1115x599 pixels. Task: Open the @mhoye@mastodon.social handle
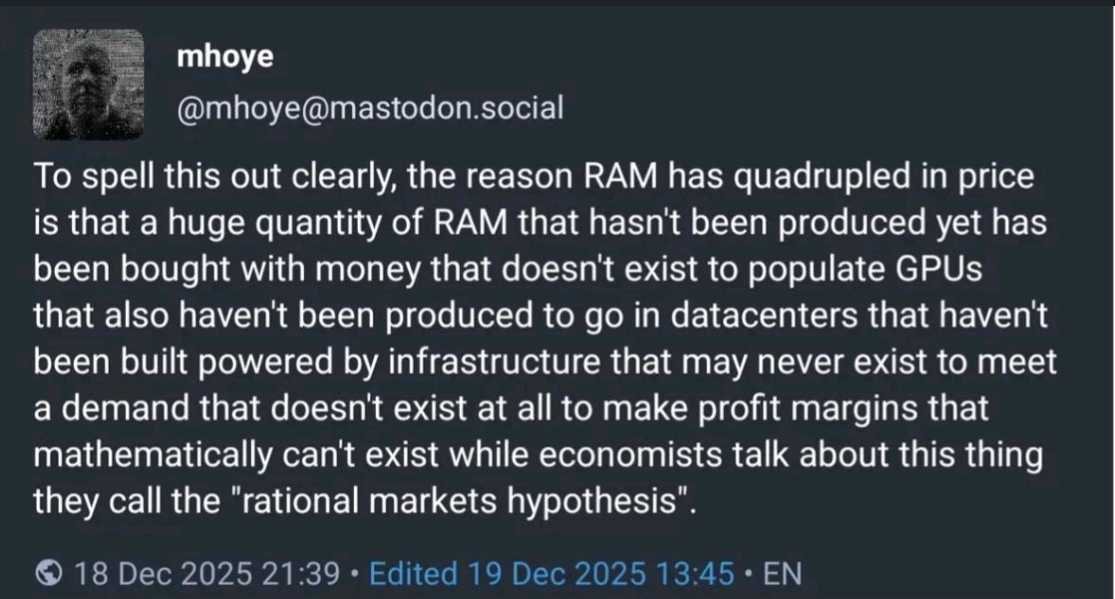pos(369,107)
